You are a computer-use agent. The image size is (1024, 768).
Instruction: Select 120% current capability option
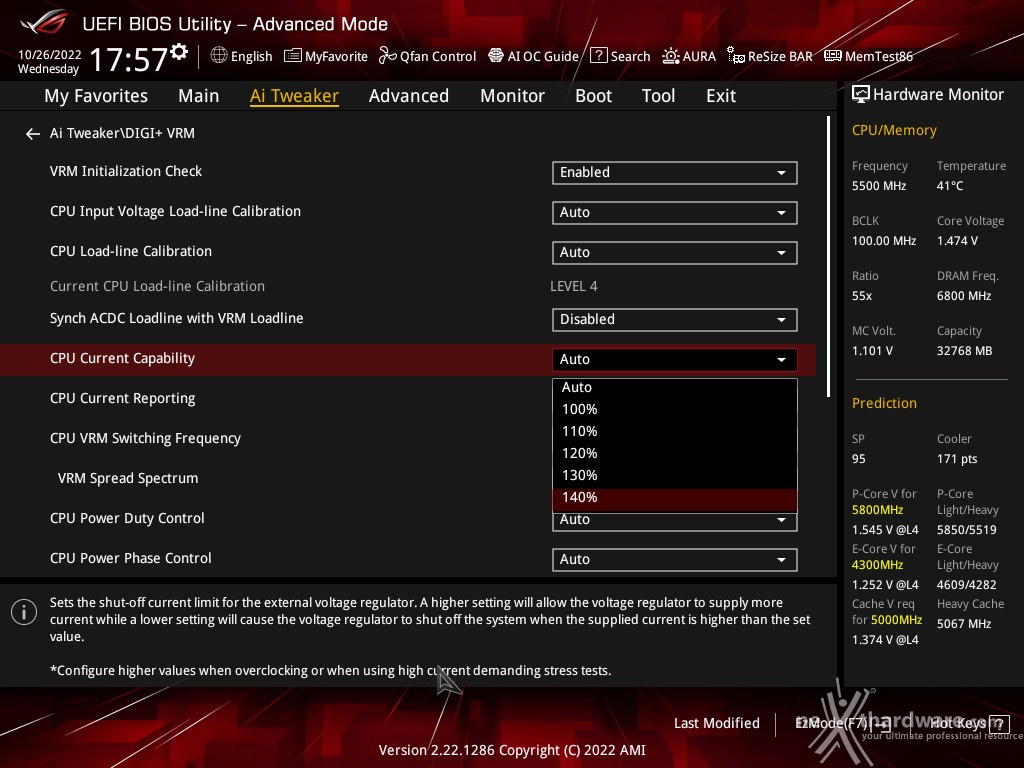pyautogui.click(x=675, y=453)
